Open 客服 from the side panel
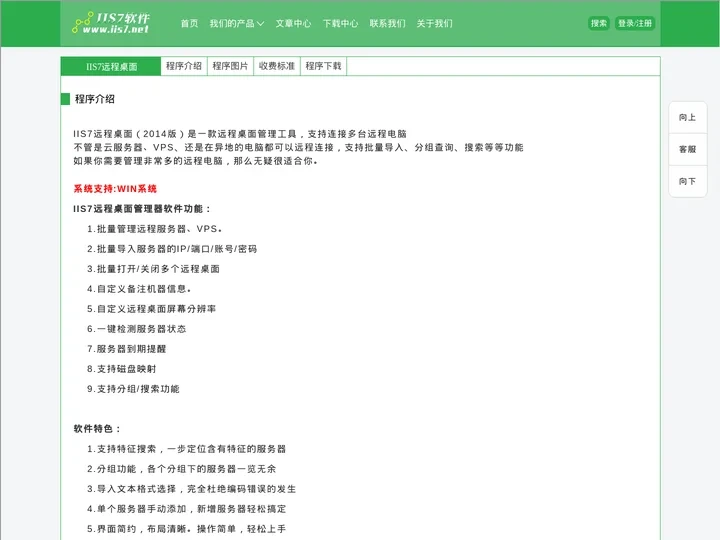This screenshot has width=720, height=540. pyautogui.click(x=687, y=149)
